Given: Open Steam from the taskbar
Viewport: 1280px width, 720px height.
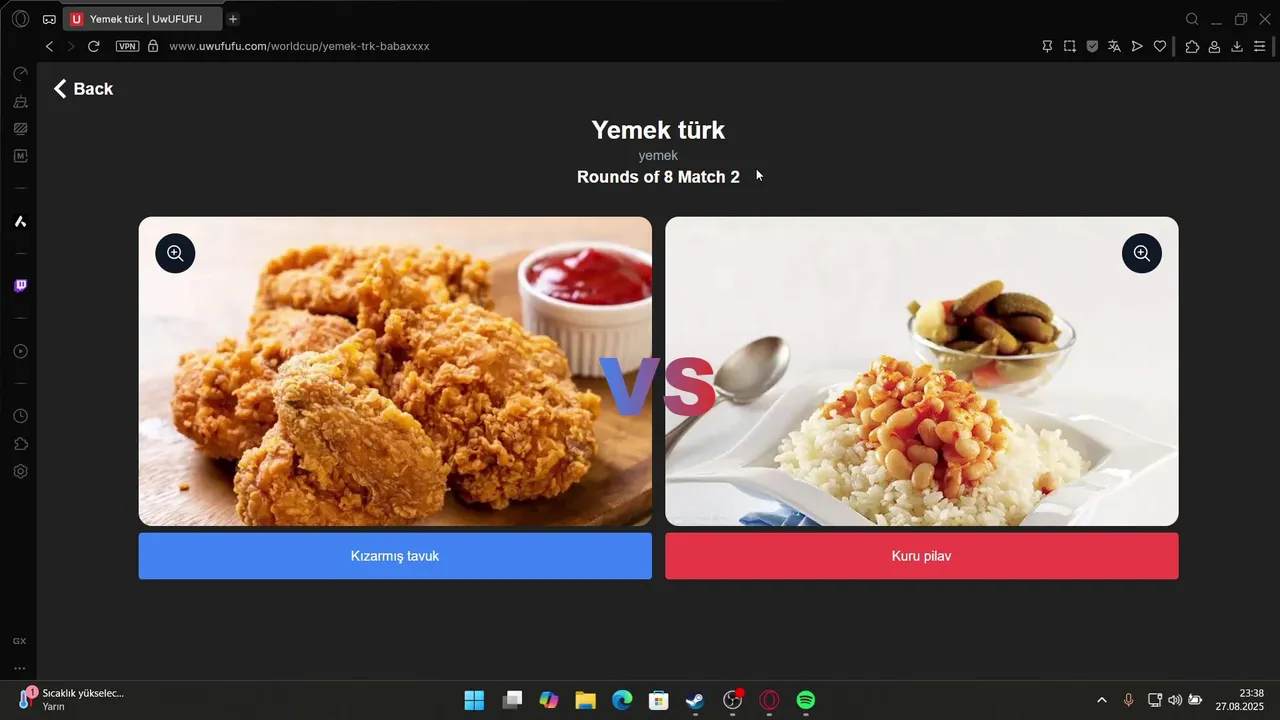Looking at the screenshot, I should [x=695, y=700].
